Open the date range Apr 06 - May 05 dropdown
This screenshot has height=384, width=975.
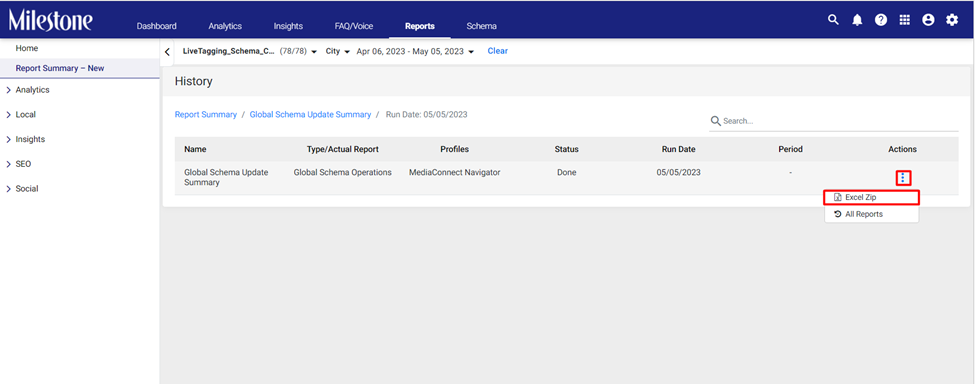(x=415, y=51)
